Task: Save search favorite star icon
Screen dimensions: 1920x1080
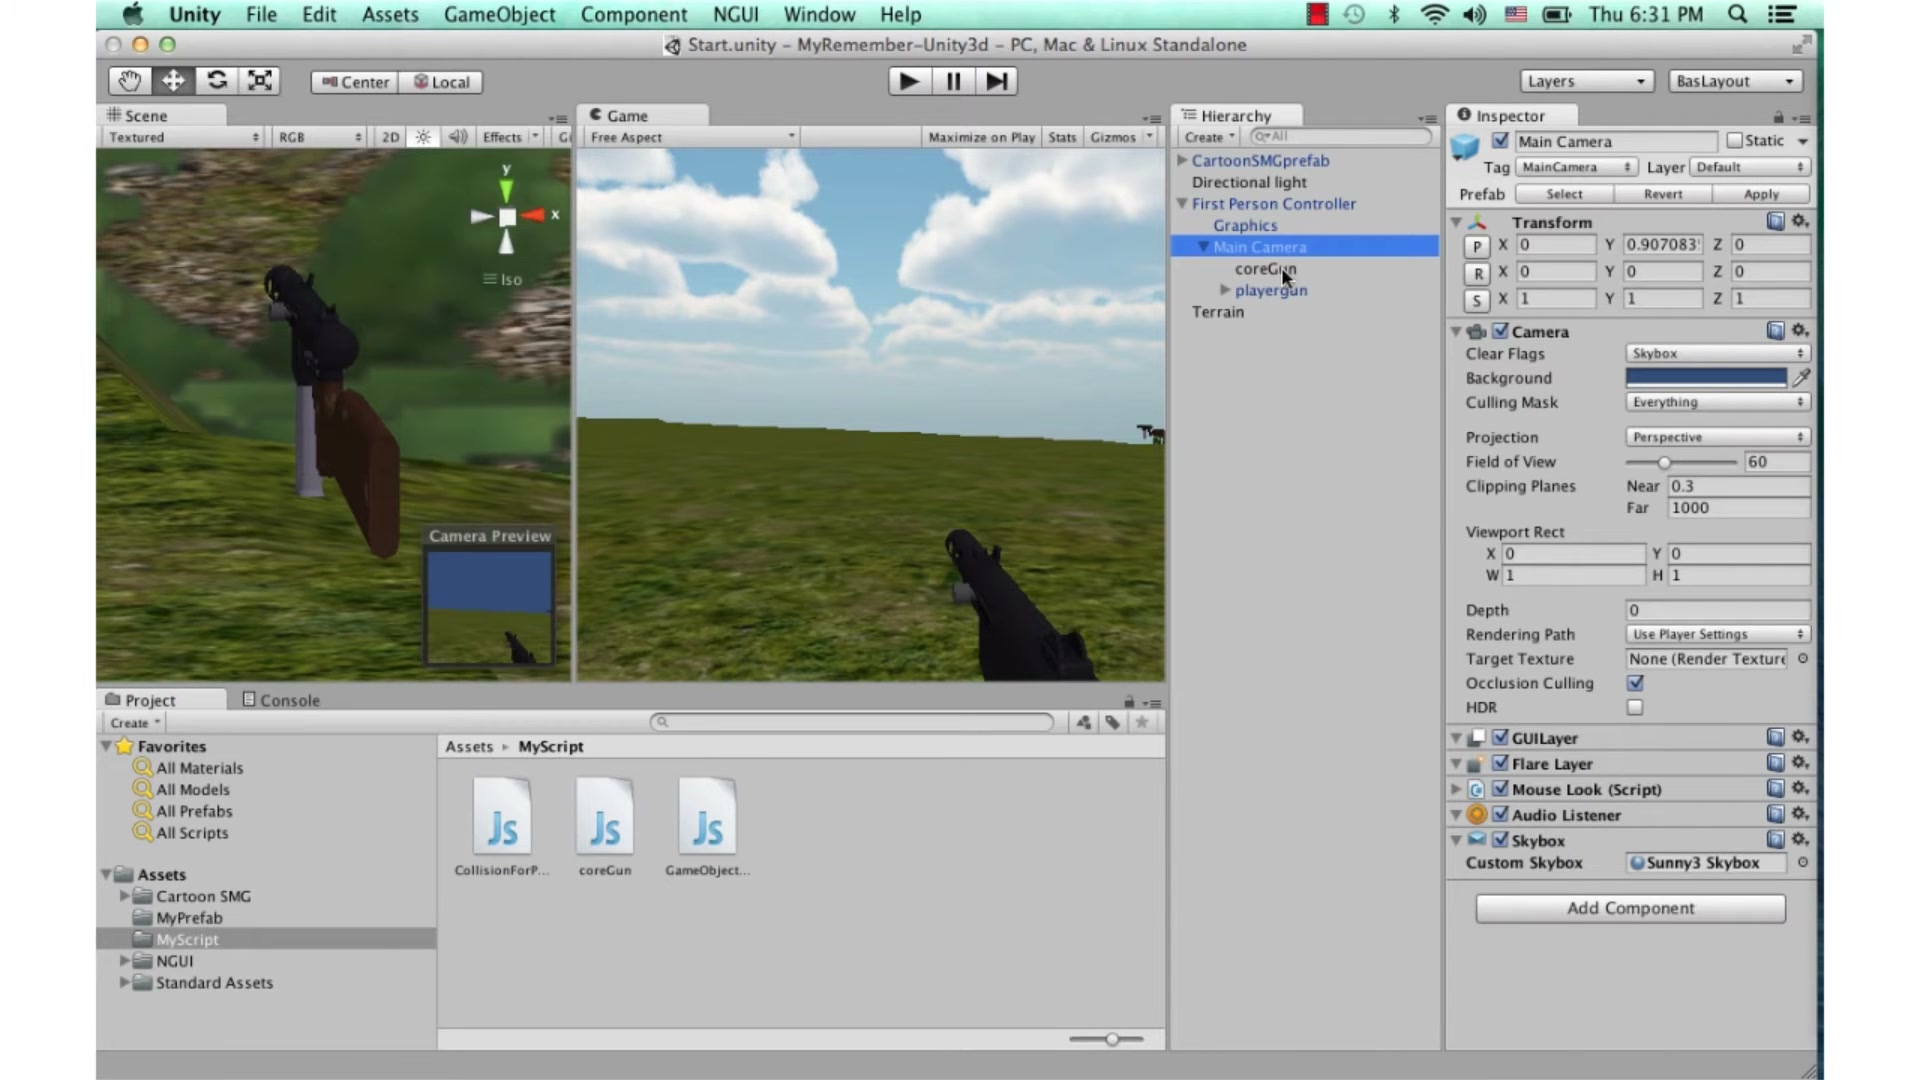Action: tap(1141, 722)
